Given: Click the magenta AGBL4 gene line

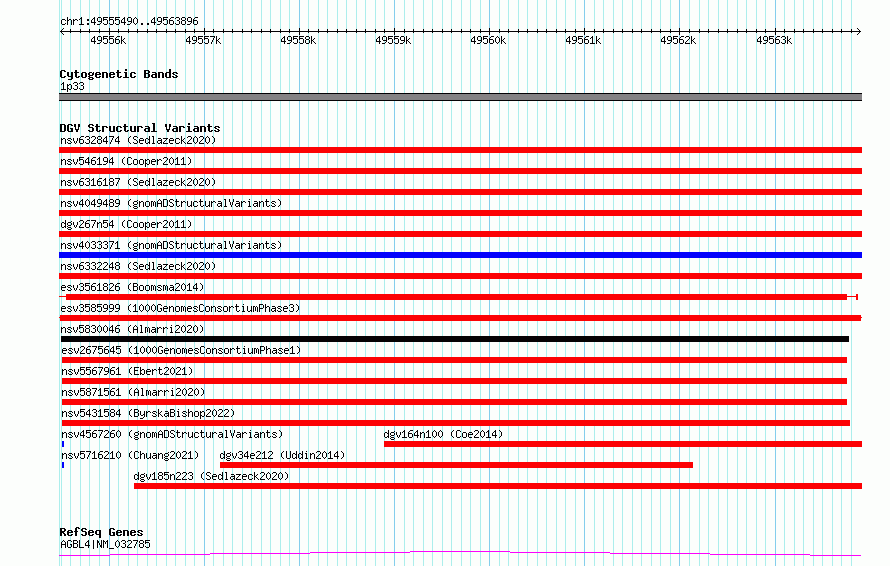Looking at the screenshot, I should click(x=460, y=554).
